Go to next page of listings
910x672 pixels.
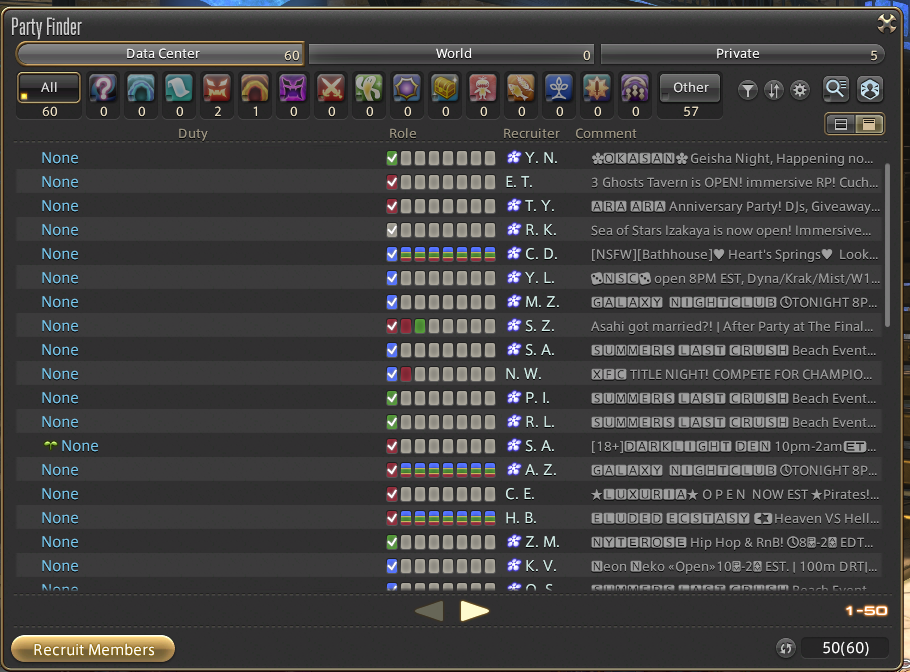click(x=474, y=610)
